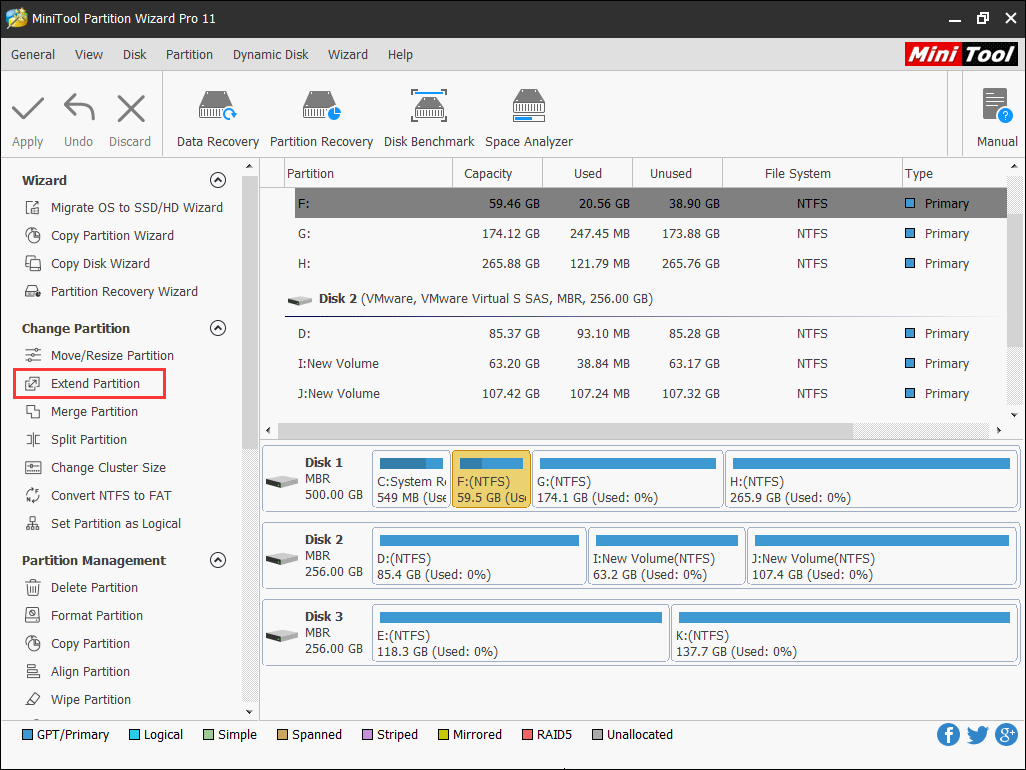The image size is (1026, 770).
Task: Open the Dynamic Disk menu
Action: [270, 54]
